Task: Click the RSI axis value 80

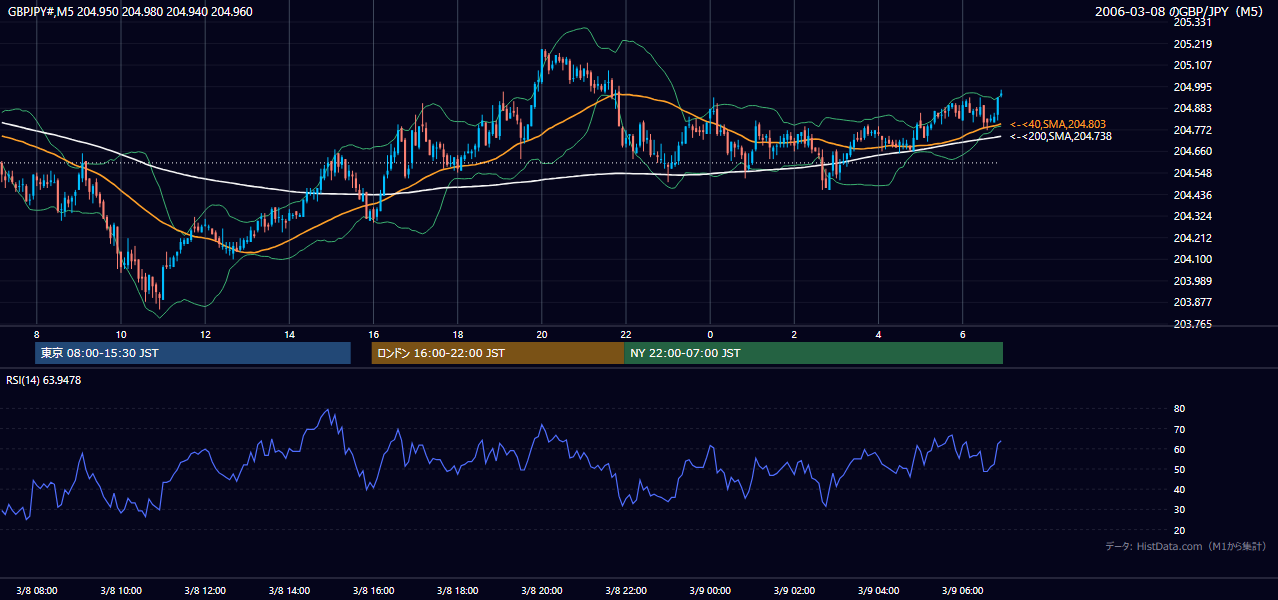Action: tap(1179, 409)
